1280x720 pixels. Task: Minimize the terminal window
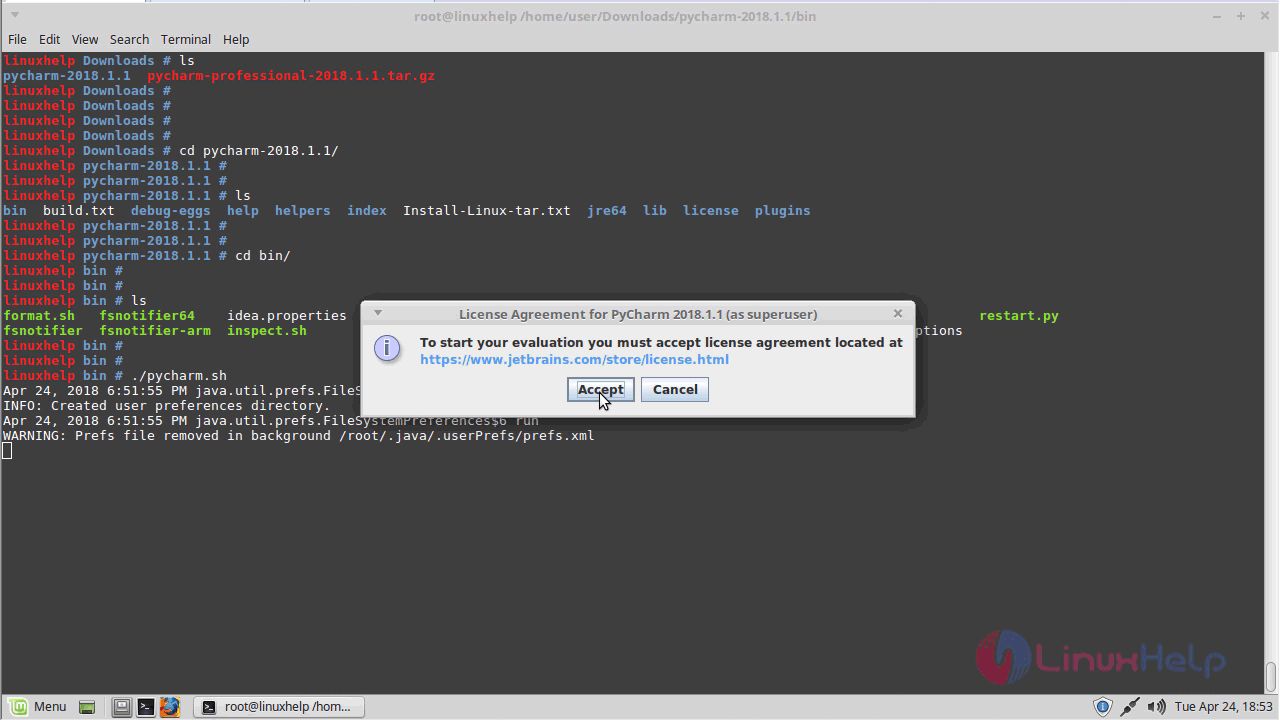click(1216, 15)
